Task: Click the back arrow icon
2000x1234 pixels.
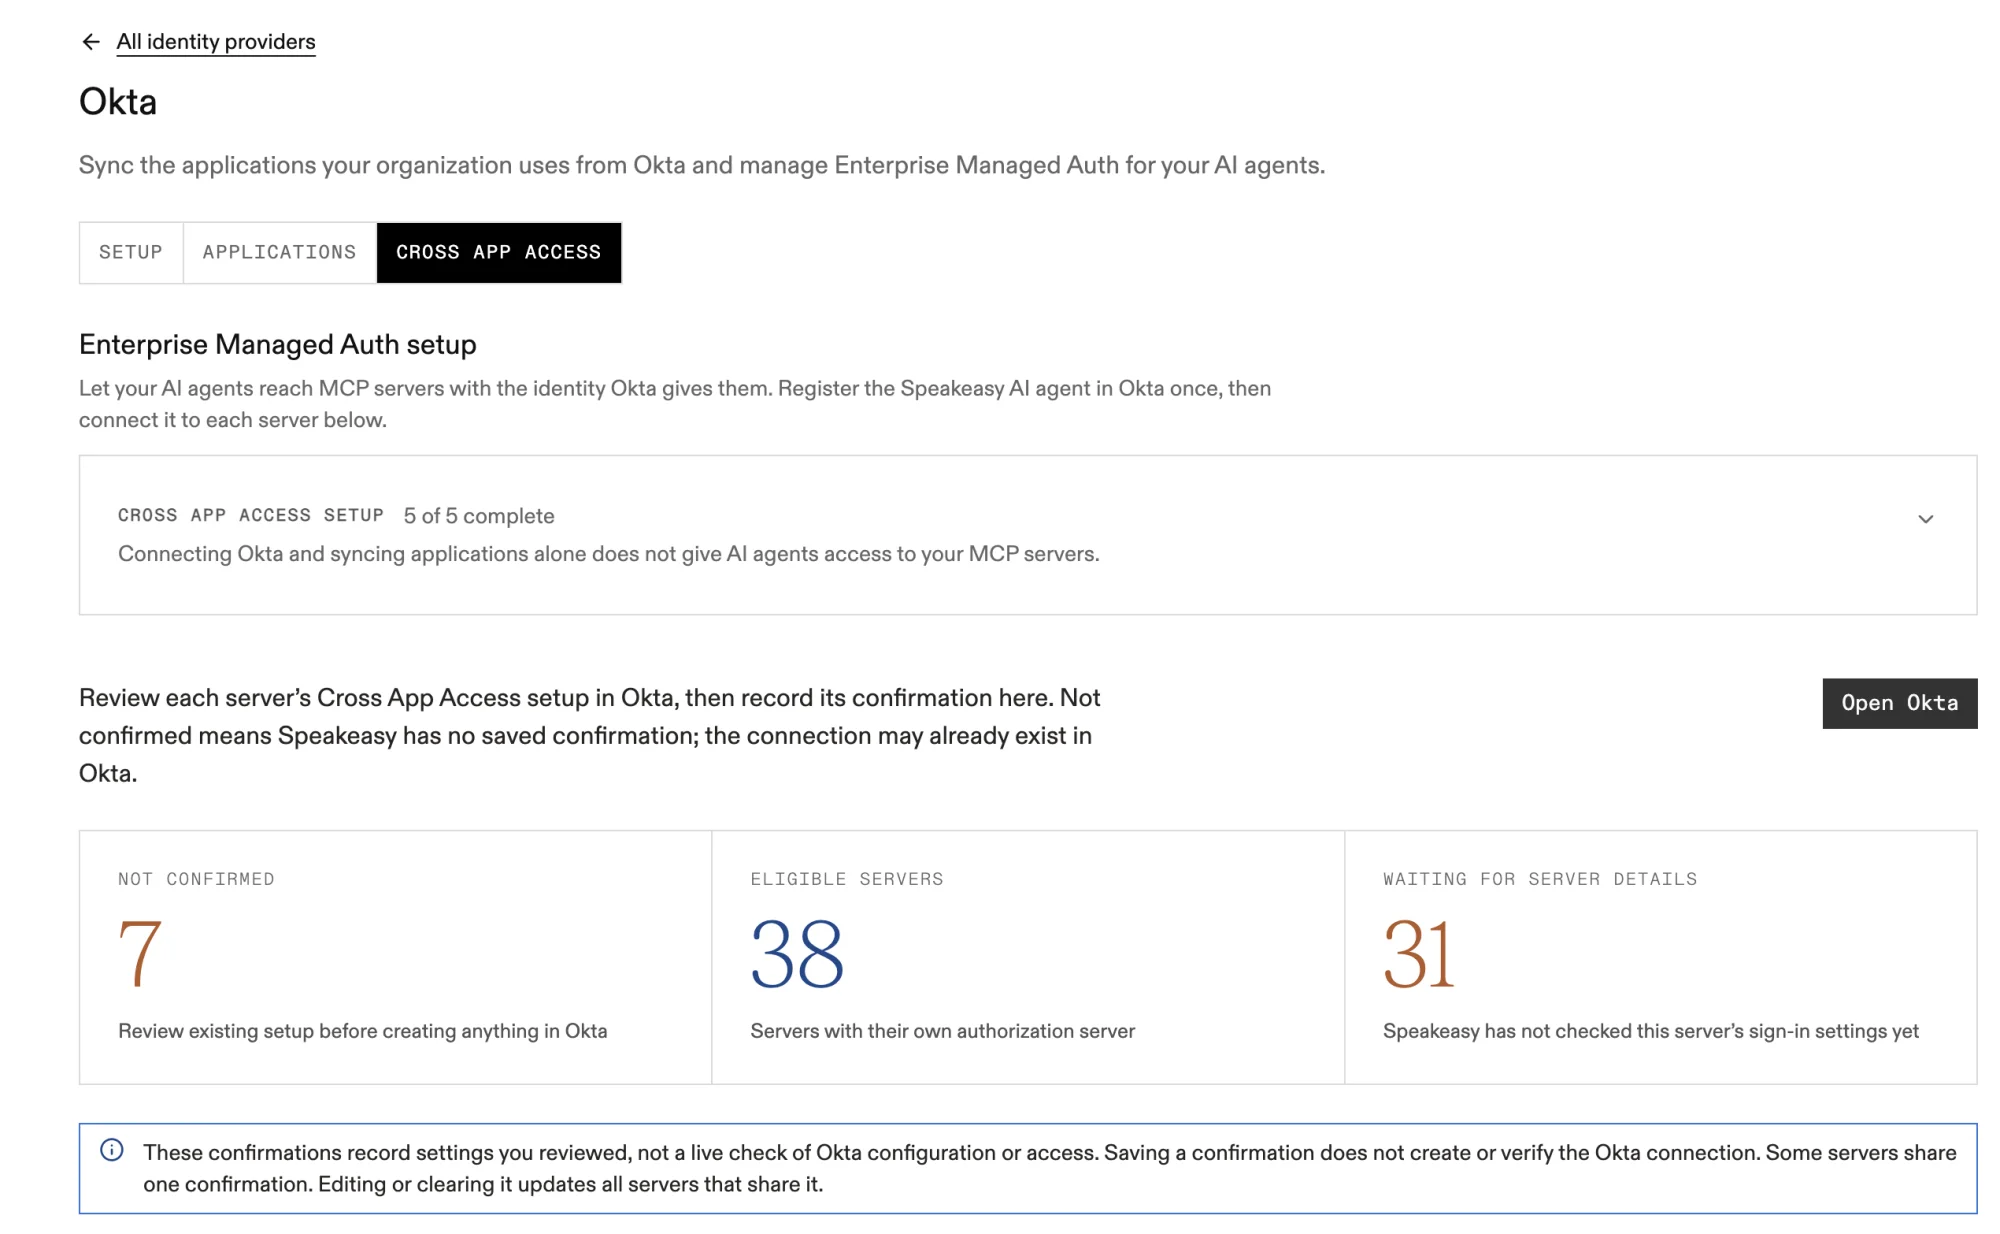Action: (x=91, y=42)
